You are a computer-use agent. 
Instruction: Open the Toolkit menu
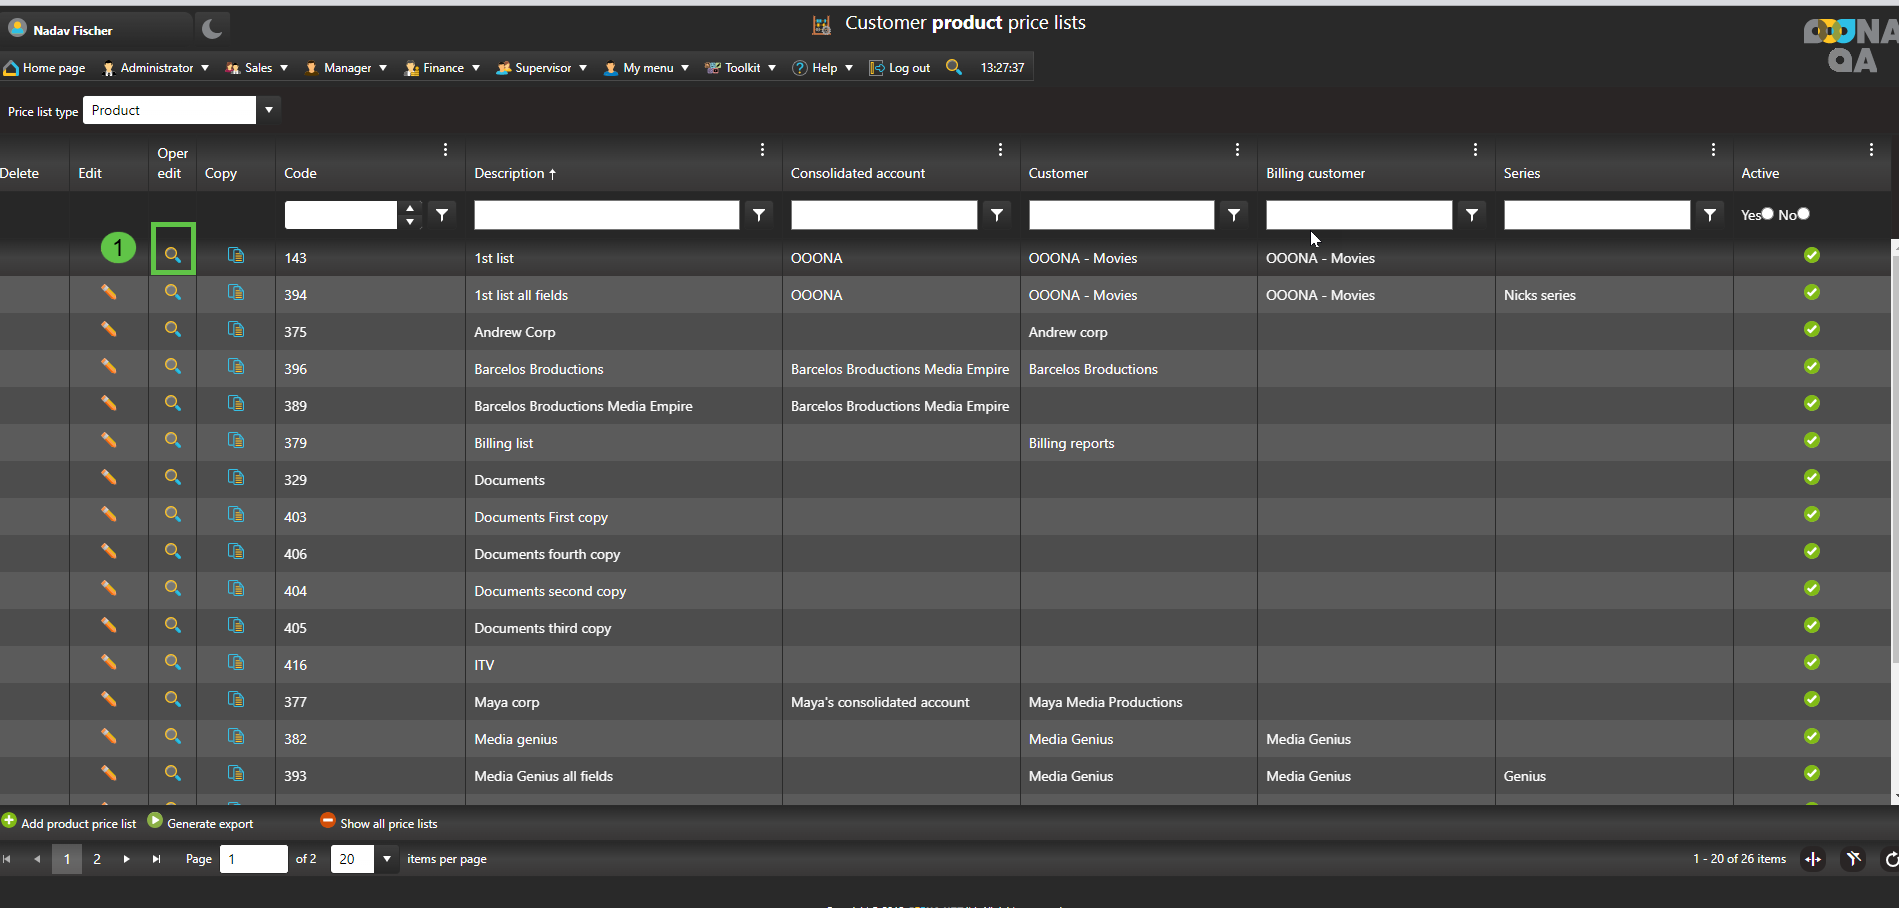pyautogui.click(x=741, y=68)
